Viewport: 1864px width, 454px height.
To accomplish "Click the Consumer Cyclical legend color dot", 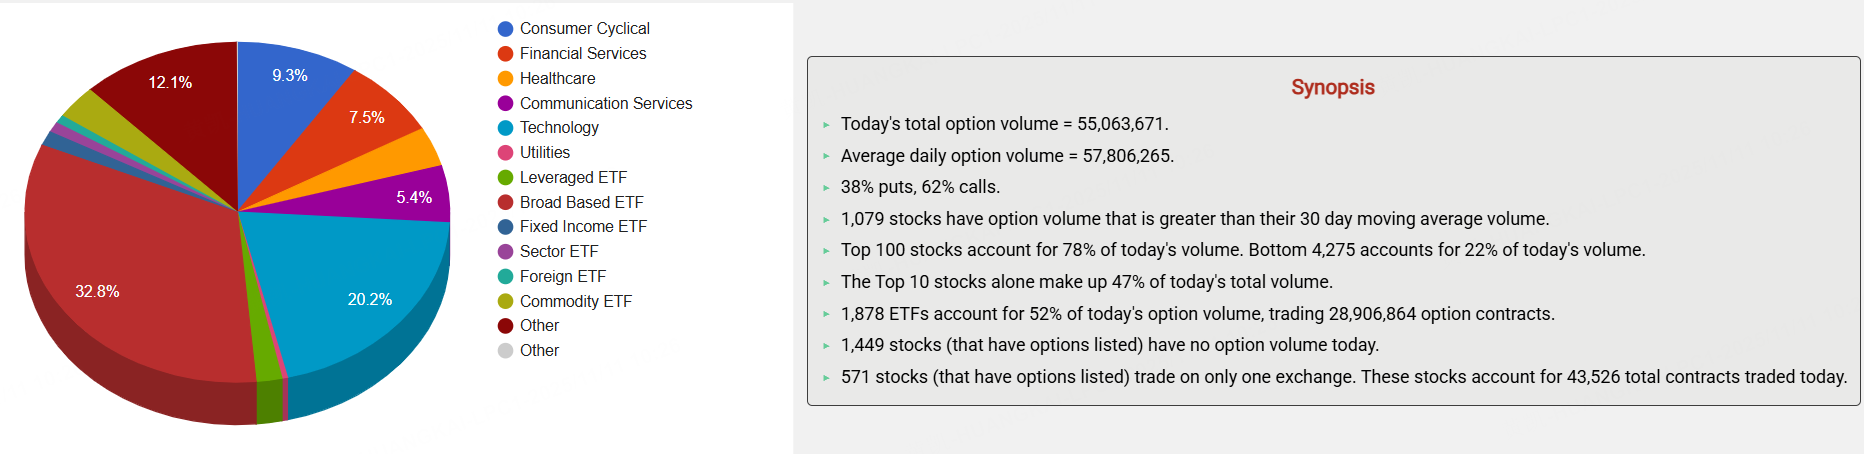I will (506, 29).
